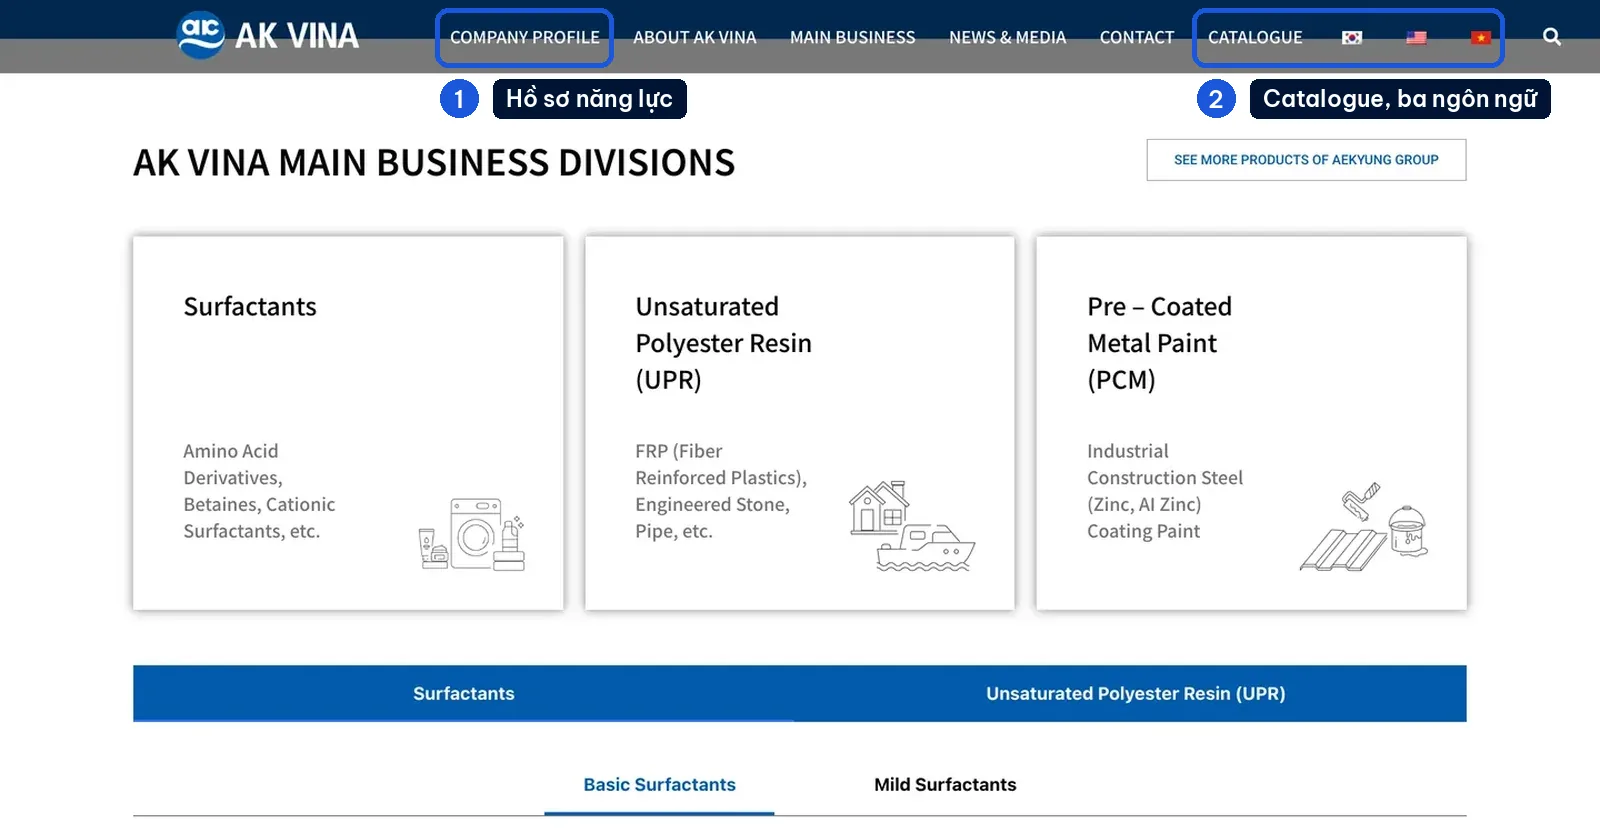Open the About AK Vina menu
Viewport: 1600px width, 833px height.
point(695,37)
